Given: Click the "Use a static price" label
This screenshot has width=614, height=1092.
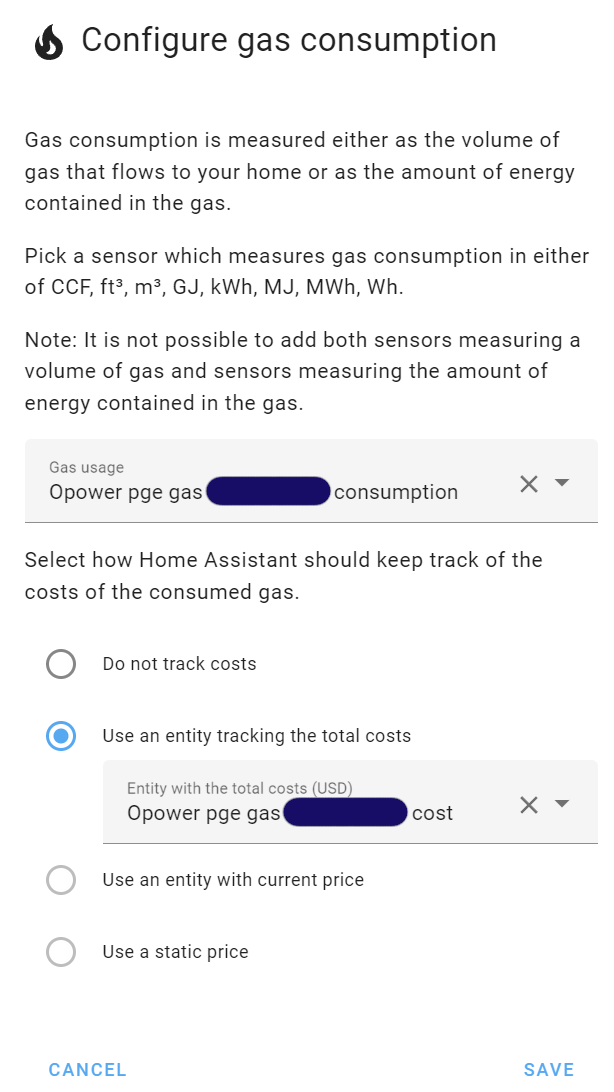Looking at the screenshot, I should (x=175, y=951).
